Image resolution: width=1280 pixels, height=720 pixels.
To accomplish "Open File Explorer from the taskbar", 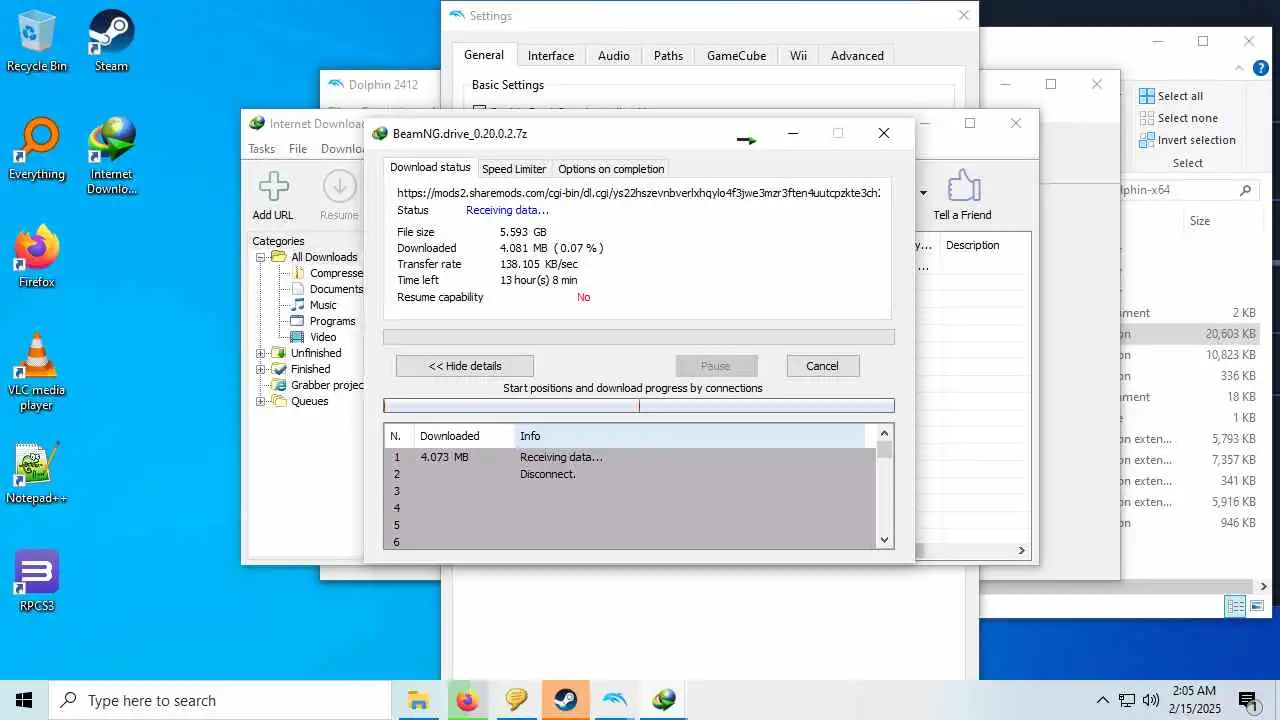I will 418,700.
